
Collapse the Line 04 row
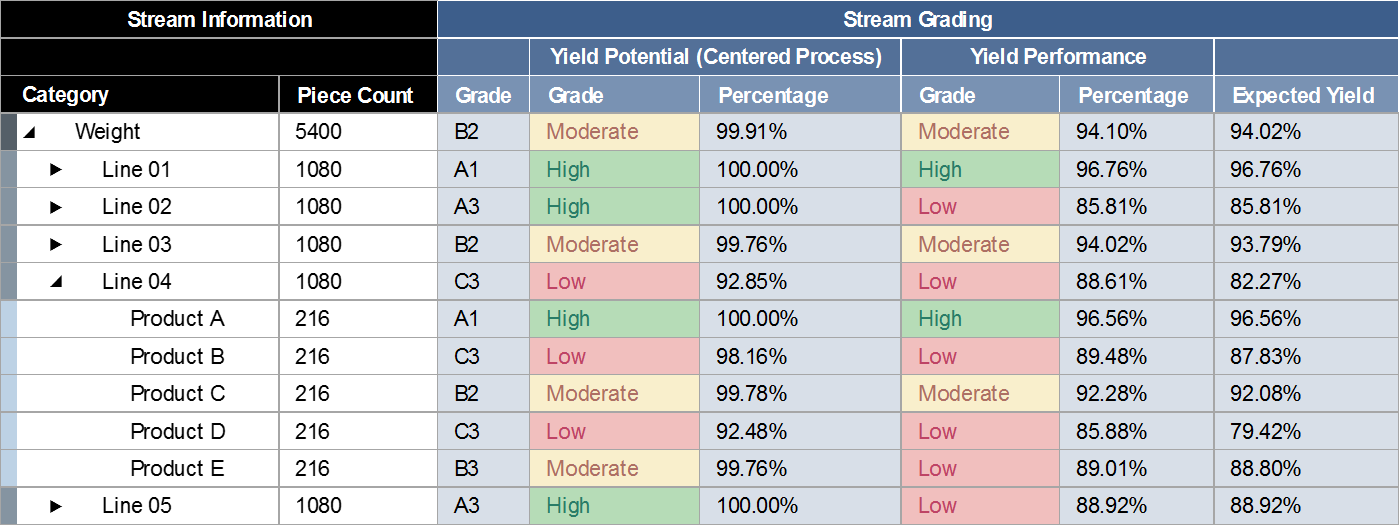click(56, 282)
